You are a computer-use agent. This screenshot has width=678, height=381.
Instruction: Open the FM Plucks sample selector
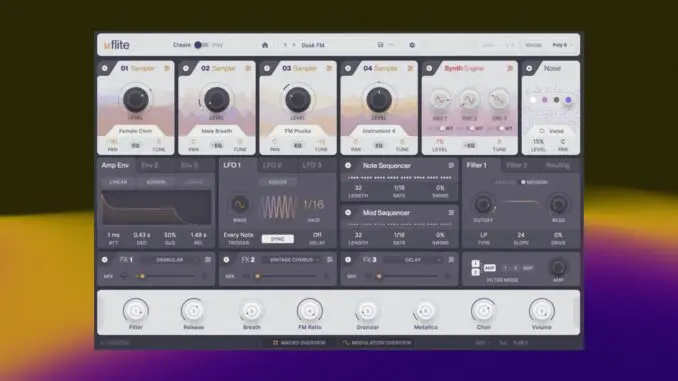(297, 131)
